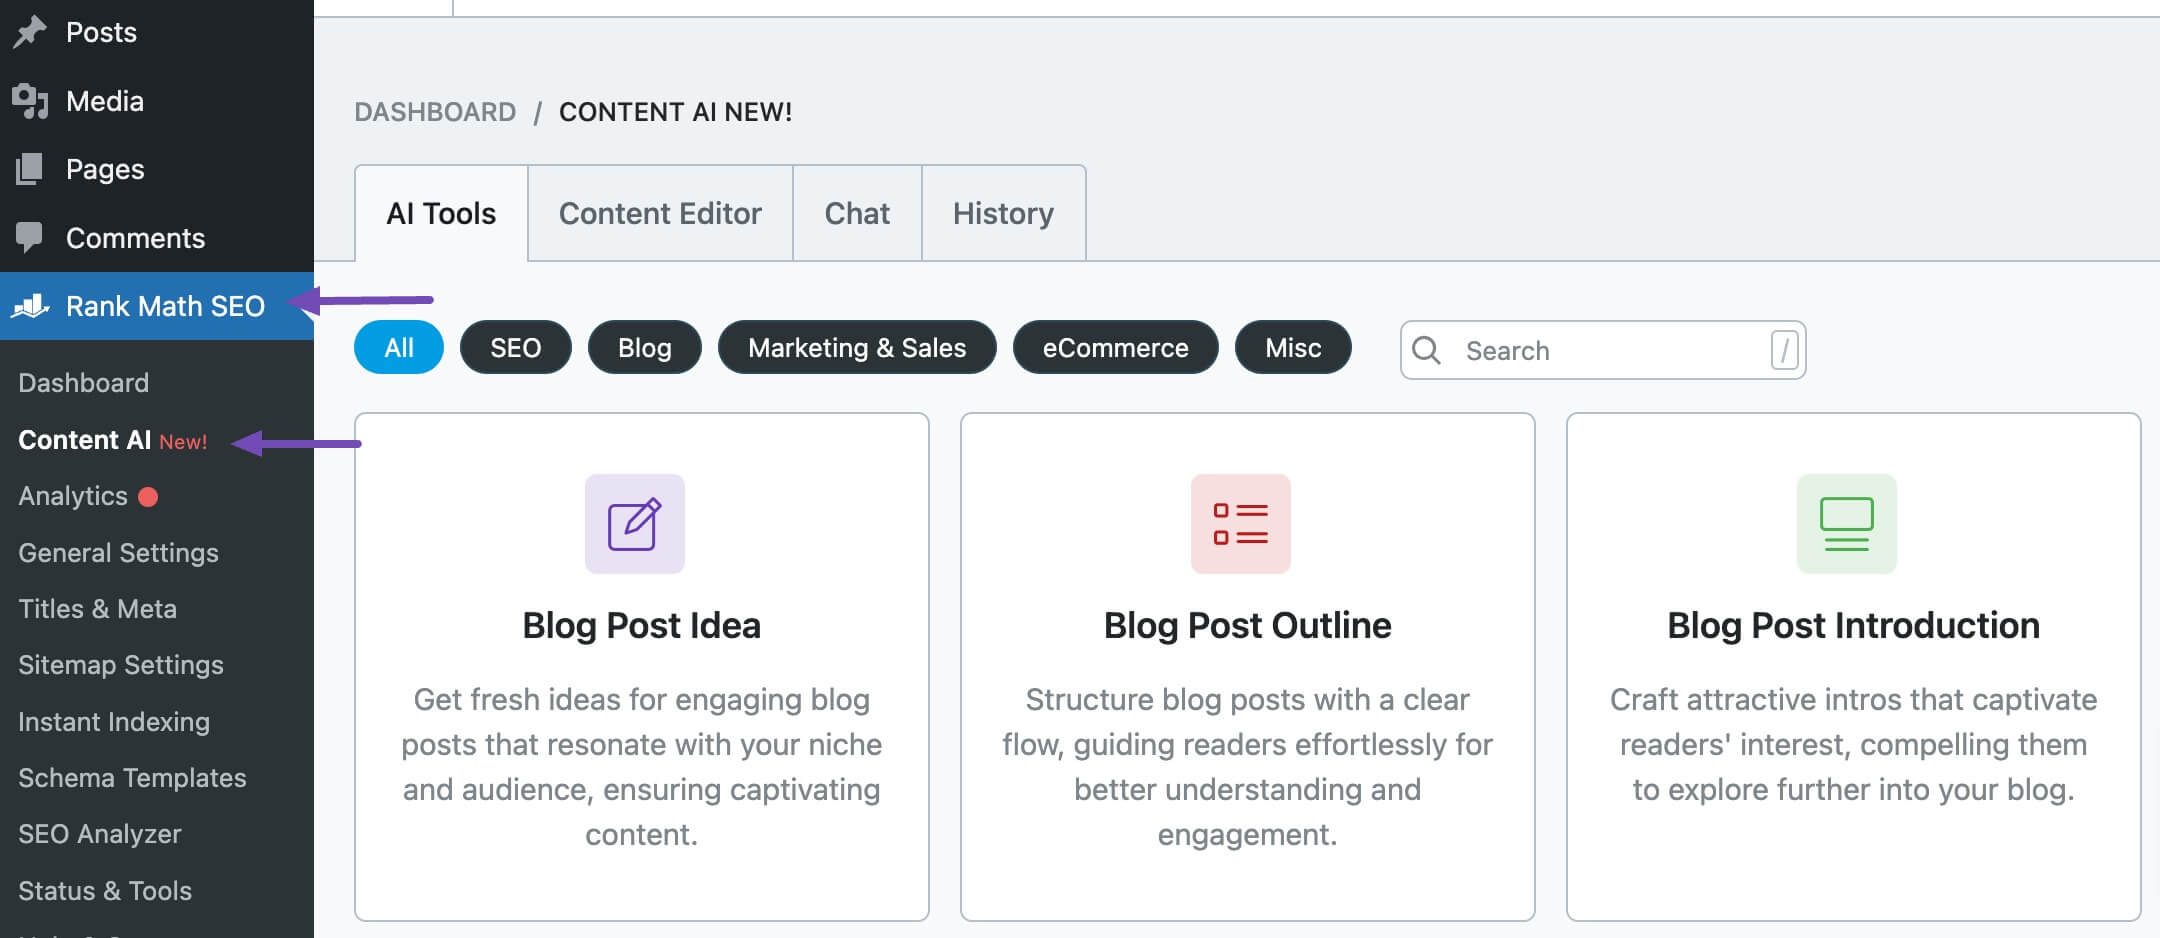Image resolution: width=2160 pixels, height=938 pixels.
Task: Click the 'Get fresh ideas' description text
Action: [x=642, y=767]
